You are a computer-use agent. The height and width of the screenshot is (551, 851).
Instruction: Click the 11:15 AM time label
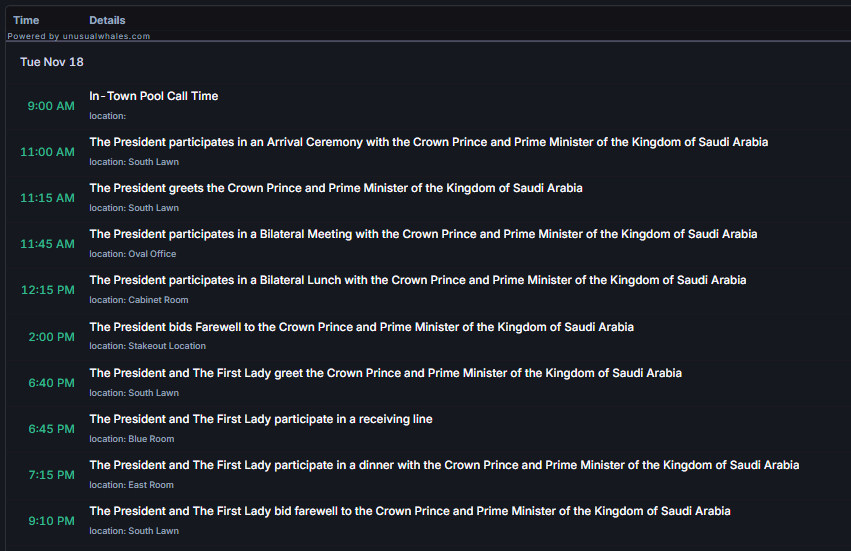click(x=47, y=198)
